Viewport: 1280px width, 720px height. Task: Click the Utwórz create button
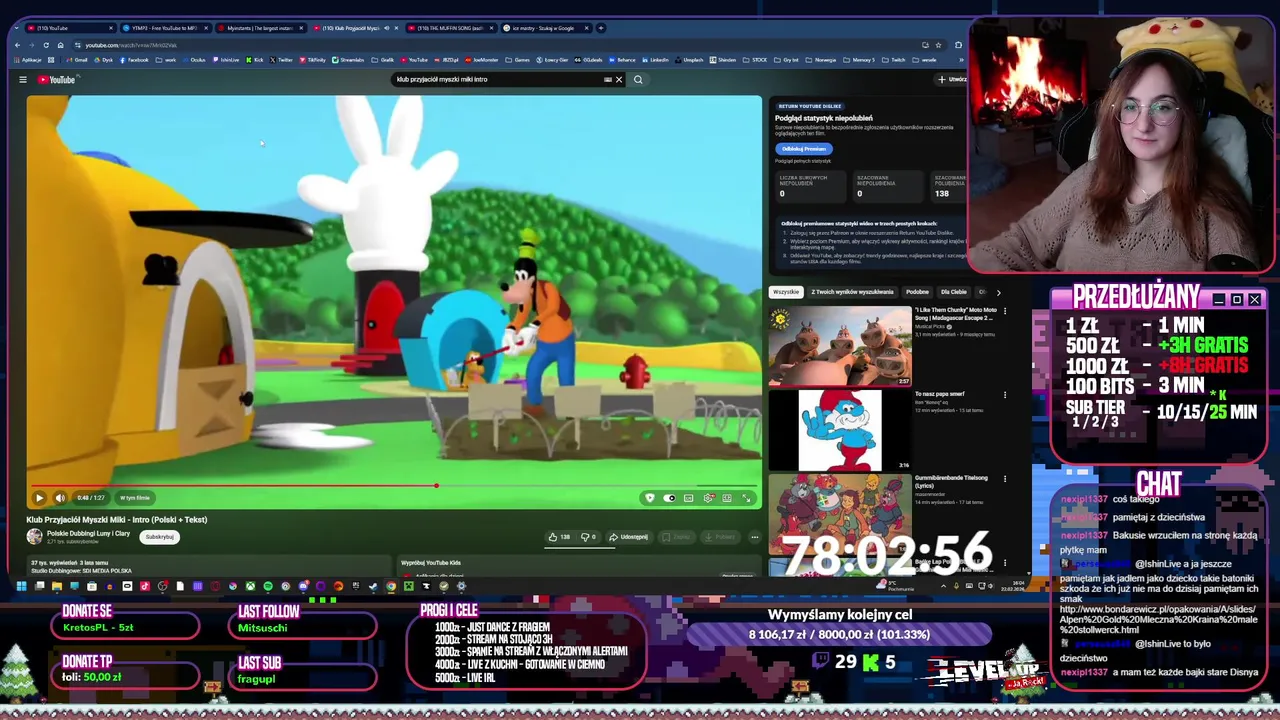[952, 80]
